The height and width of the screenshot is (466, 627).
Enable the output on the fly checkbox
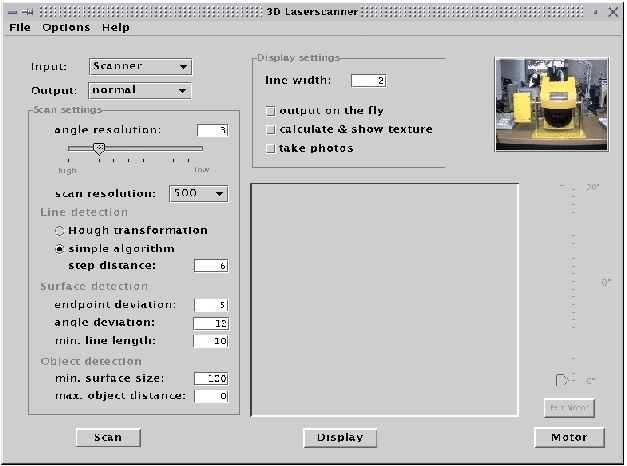point(270,111)
